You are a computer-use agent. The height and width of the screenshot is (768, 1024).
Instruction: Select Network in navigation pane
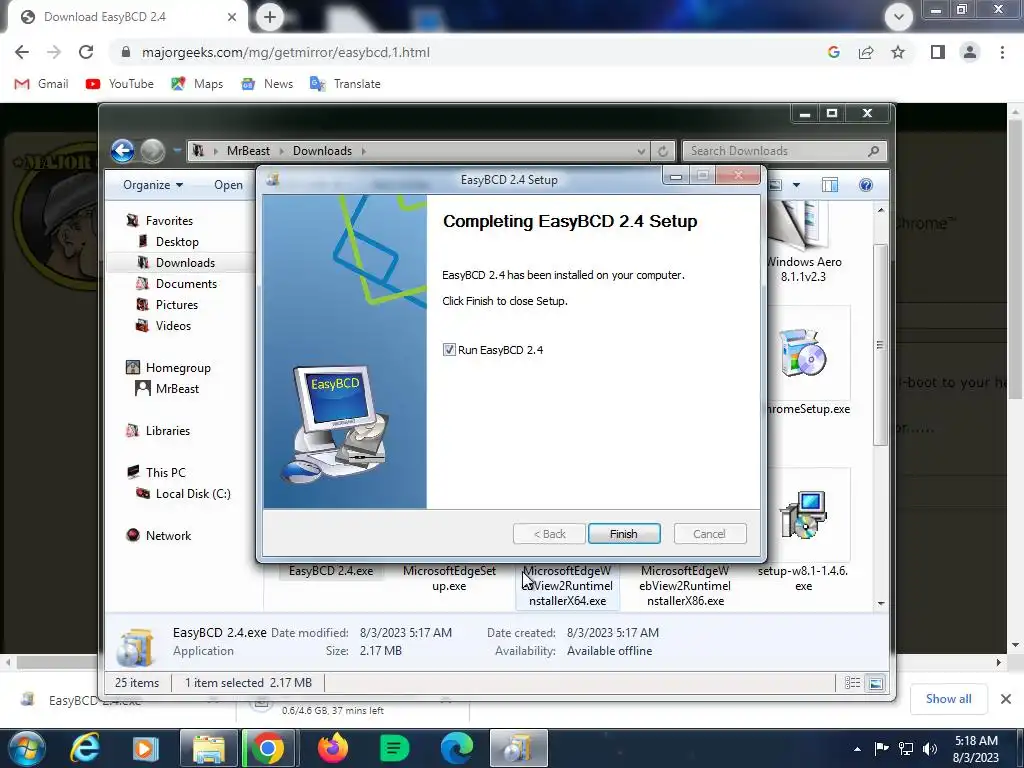click(x=168, y=536)
